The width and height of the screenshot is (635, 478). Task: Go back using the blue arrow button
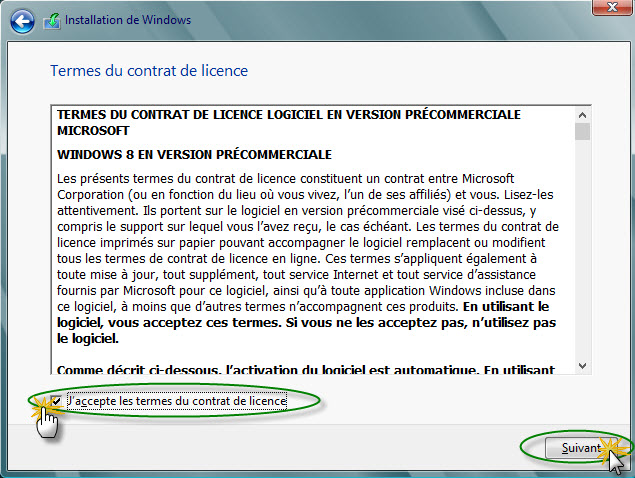[x=22, y=21]
